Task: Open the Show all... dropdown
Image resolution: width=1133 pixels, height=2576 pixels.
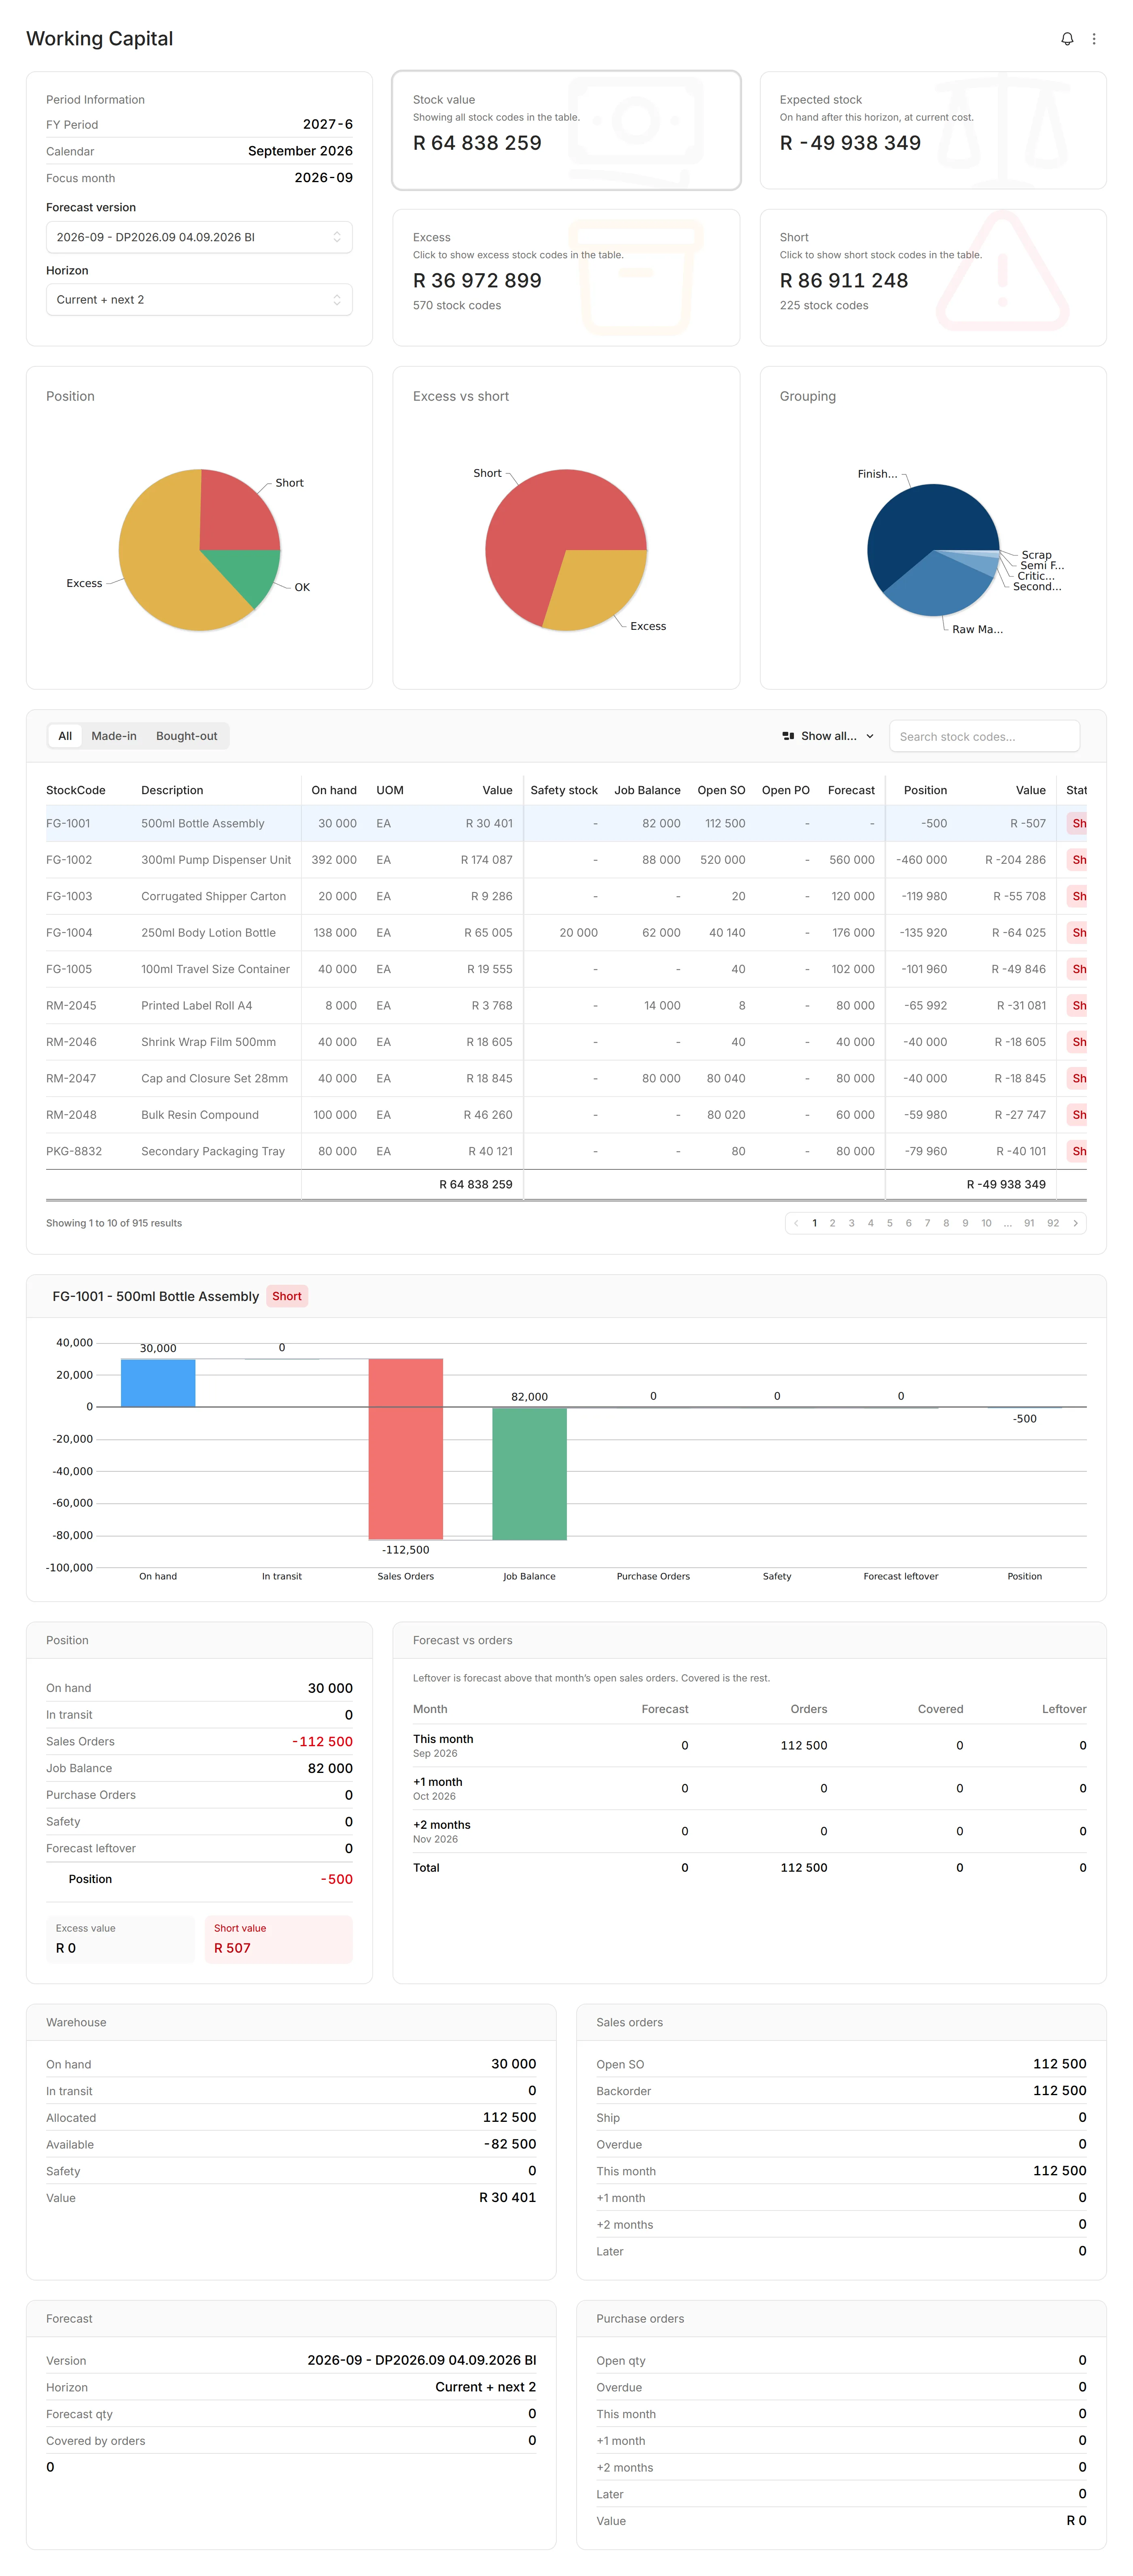Action: 828,736
